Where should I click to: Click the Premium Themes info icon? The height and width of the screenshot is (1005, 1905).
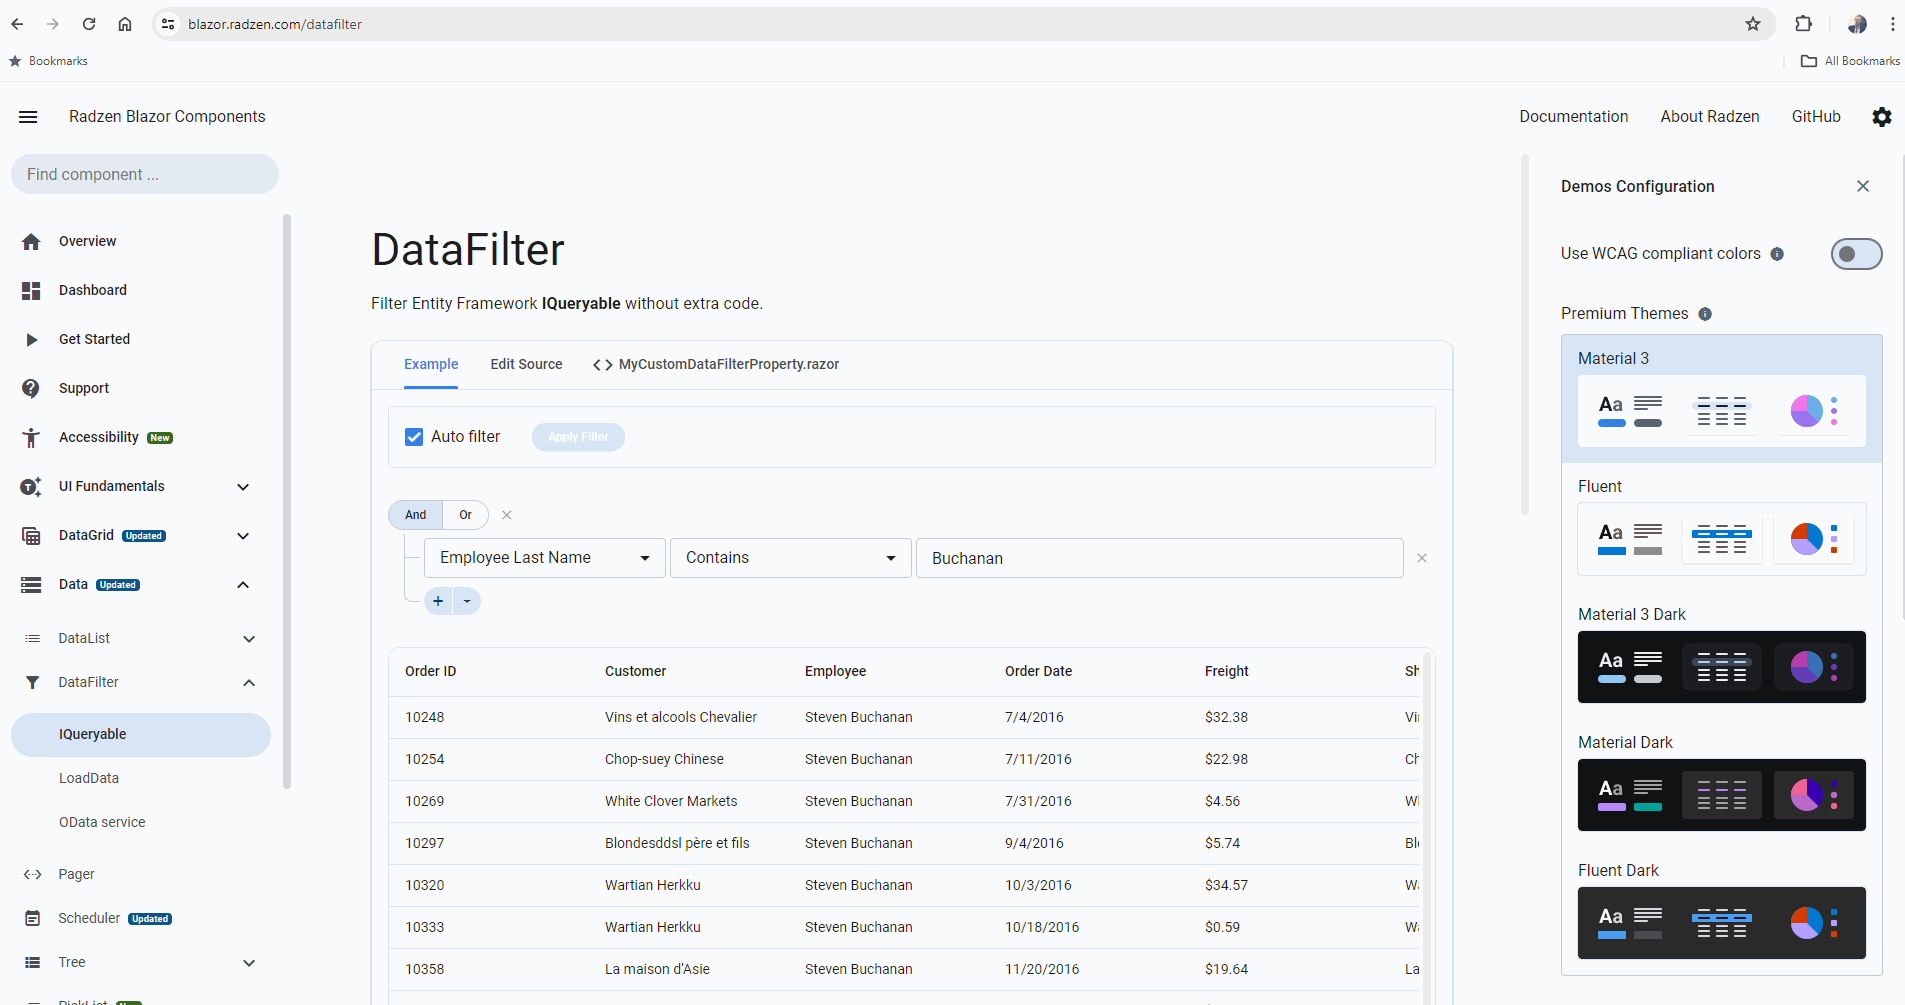[1705, 314]
